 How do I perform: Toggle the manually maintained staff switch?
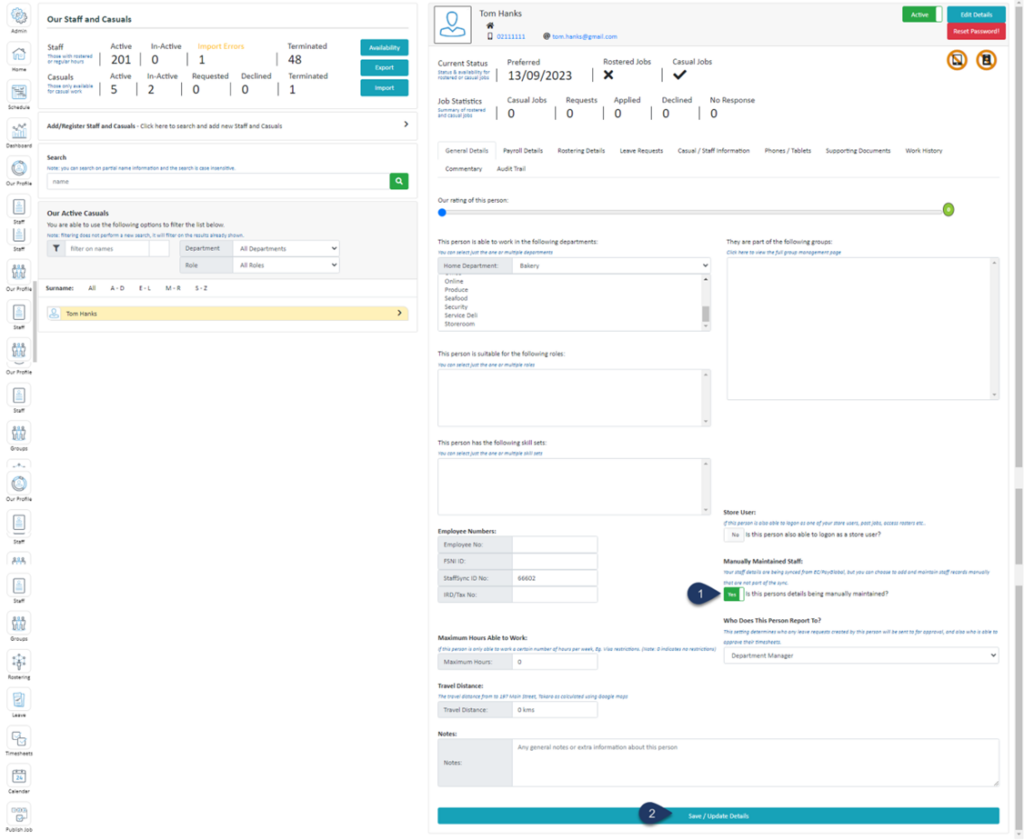click(x=733, y=594)
